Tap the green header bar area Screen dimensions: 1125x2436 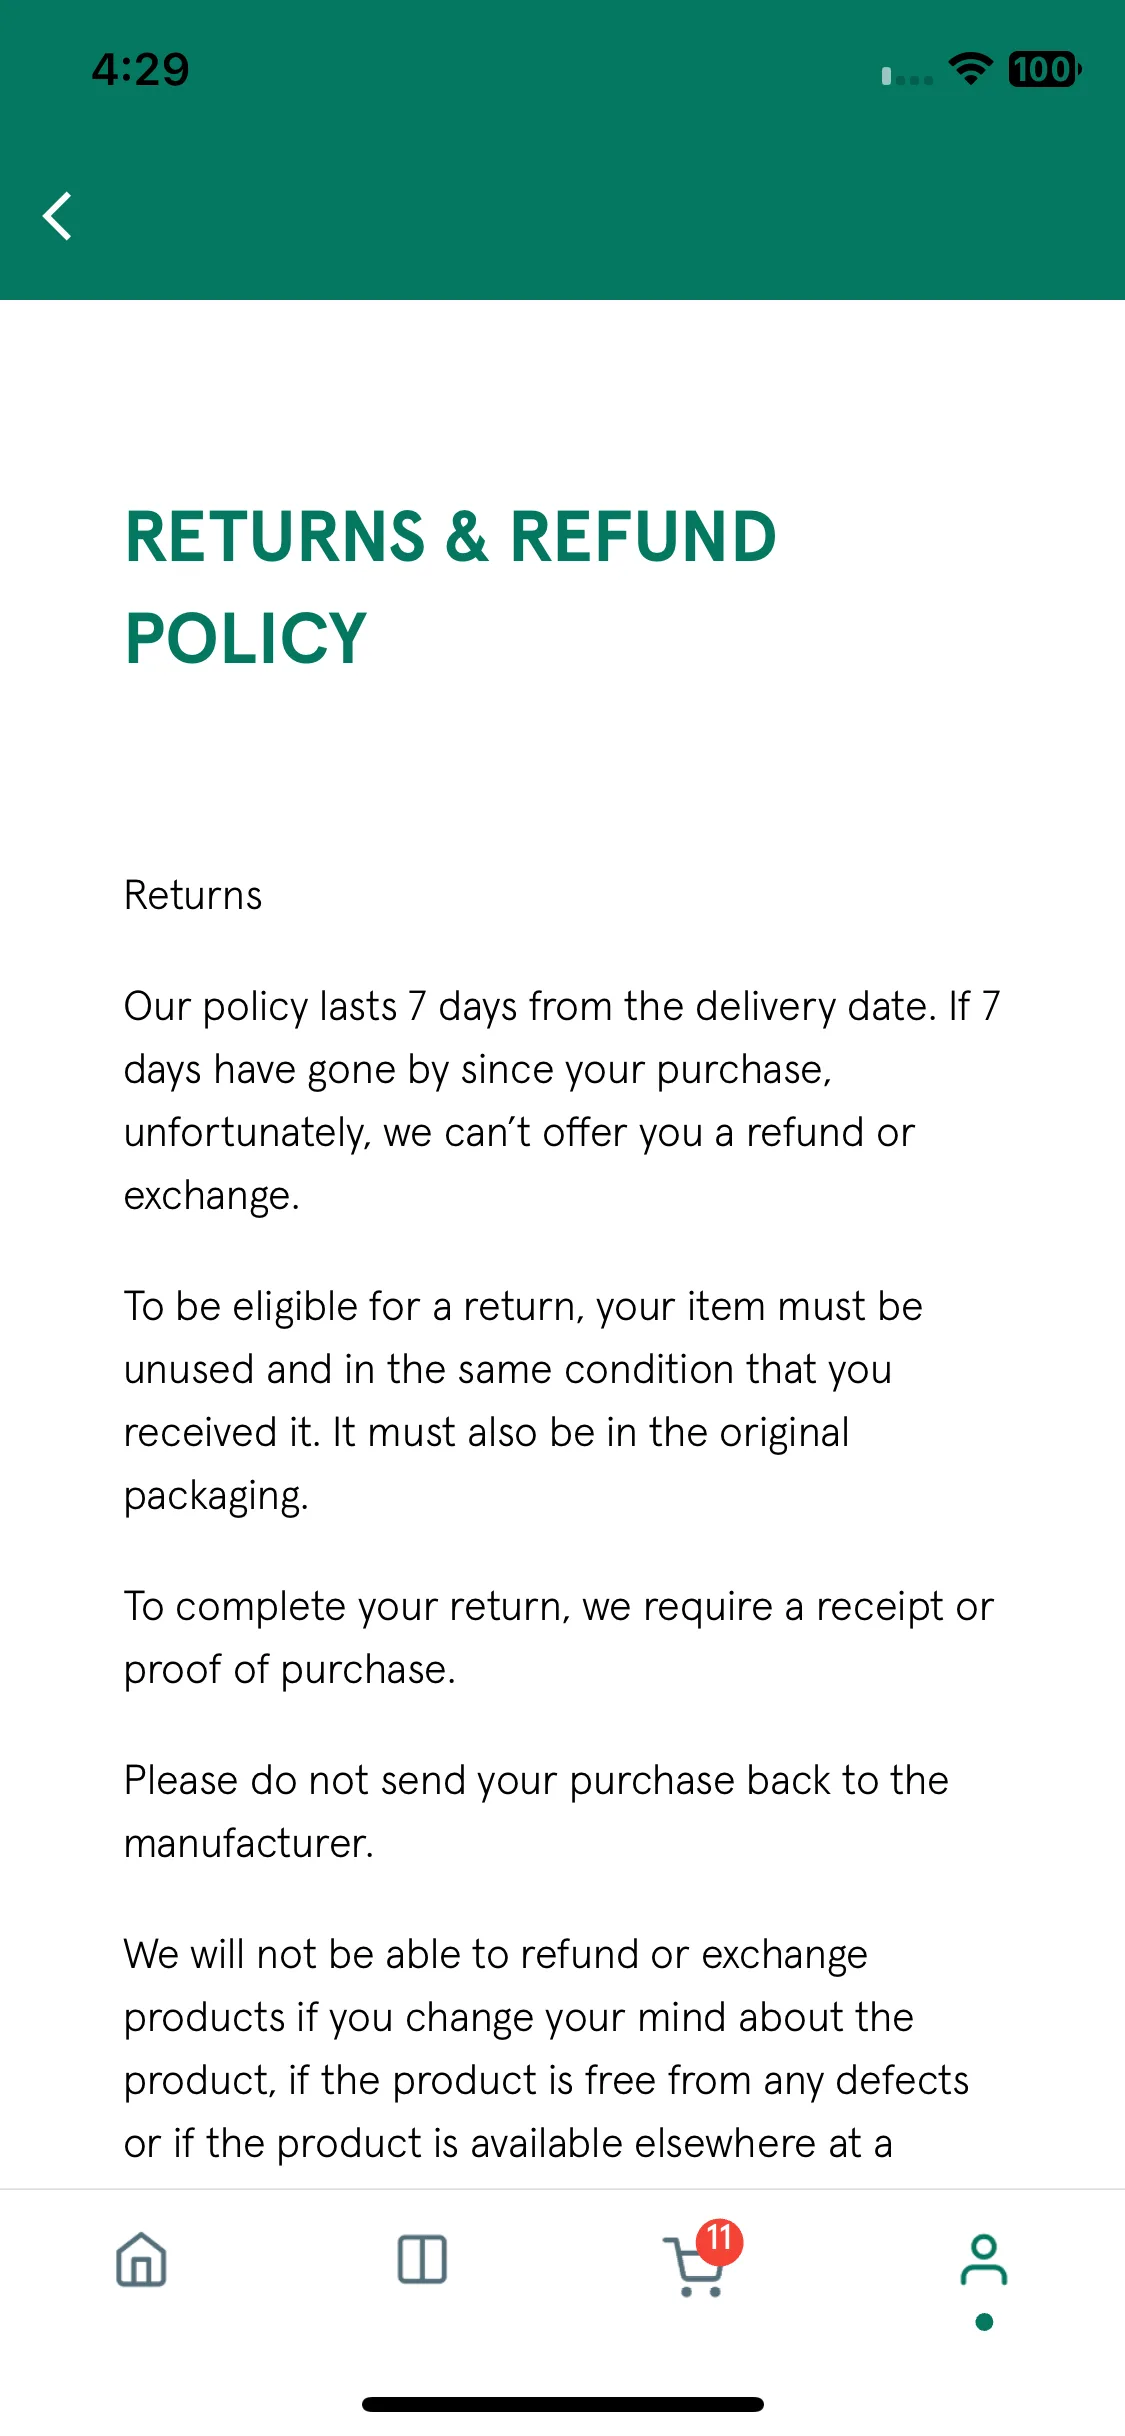(562, 150)
